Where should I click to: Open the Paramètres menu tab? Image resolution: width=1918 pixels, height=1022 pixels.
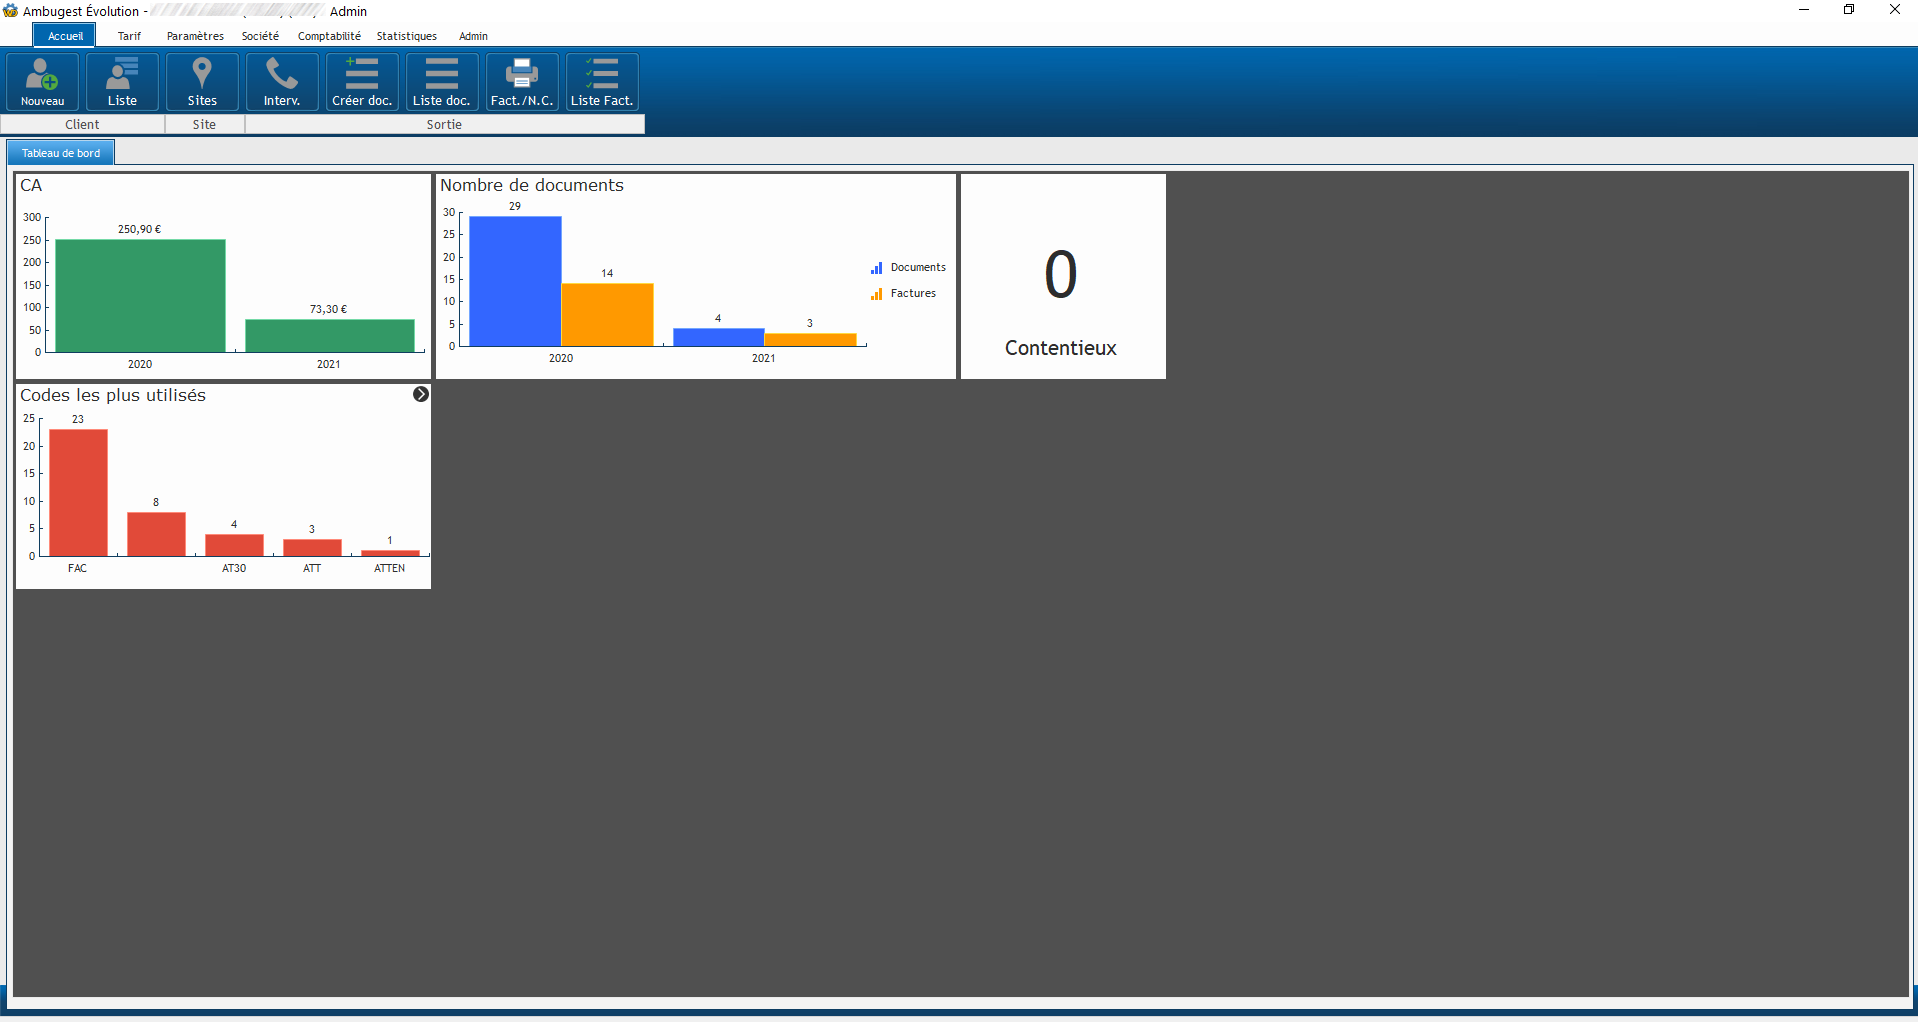click(x=195, y=36)
